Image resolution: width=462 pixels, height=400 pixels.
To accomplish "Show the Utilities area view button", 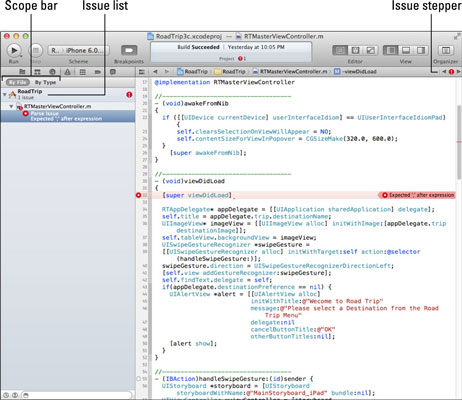I will [421, 50].
